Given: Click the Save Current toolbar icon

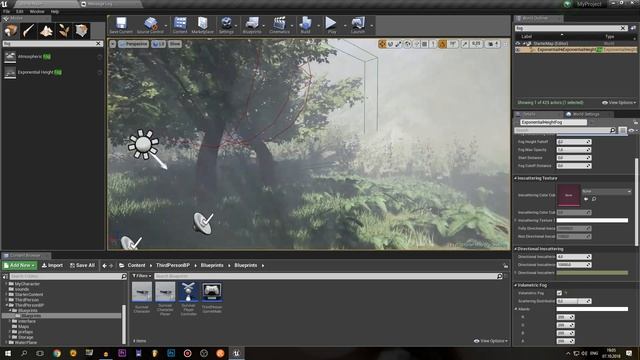Looking at the screenshot, I should point(121,24).
